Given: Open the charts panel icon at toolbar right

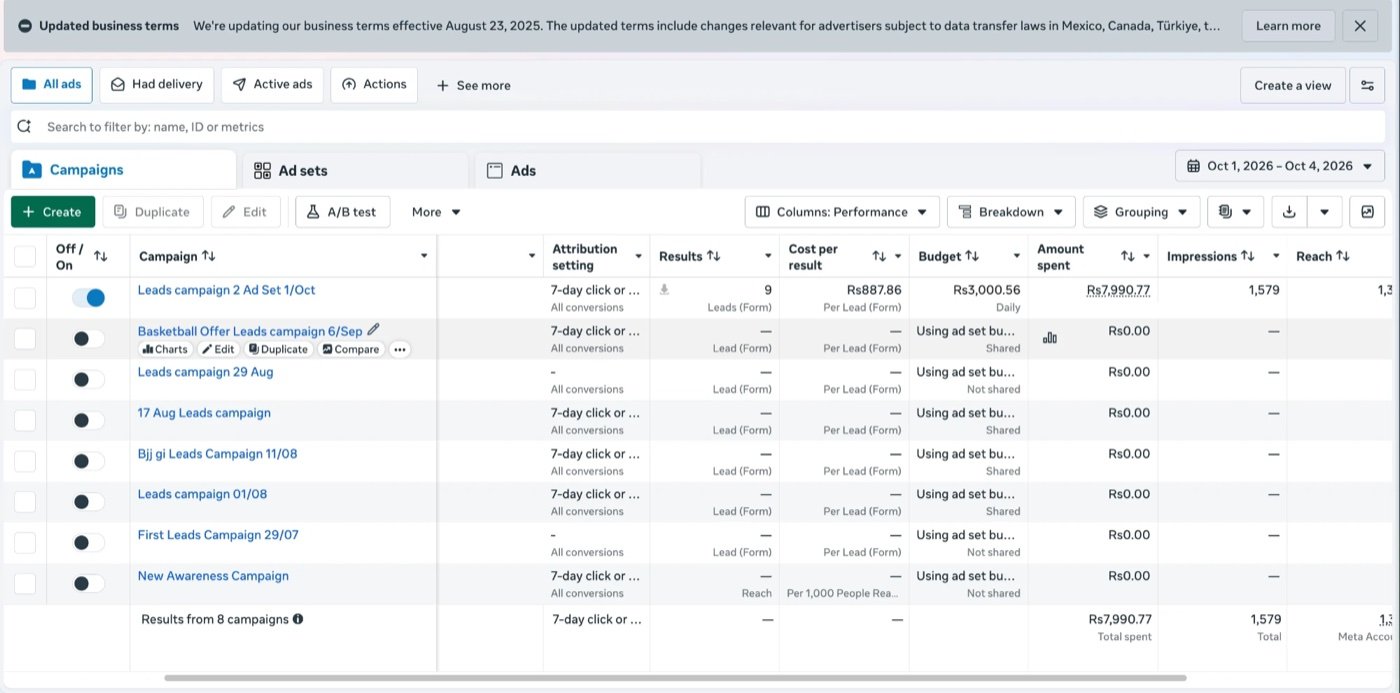Looking at the screenshot, I should 1367,212.
